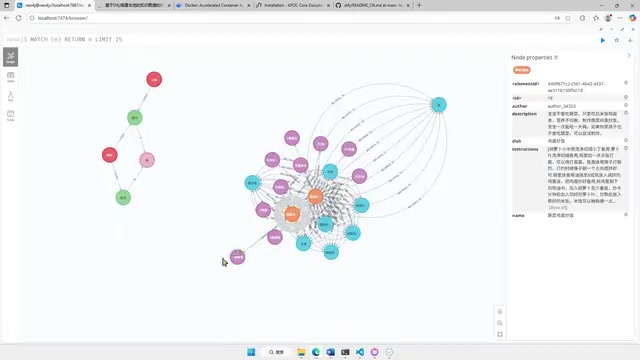Open the dify README_CN.md GitHub tab
Viewport: 640px width, 360px height.
tap(372, 5)
